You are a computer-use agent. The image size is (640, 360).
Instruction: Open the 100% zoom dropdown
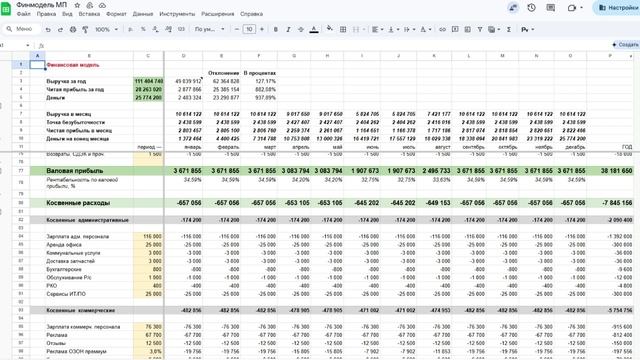[x=107, y=29]
